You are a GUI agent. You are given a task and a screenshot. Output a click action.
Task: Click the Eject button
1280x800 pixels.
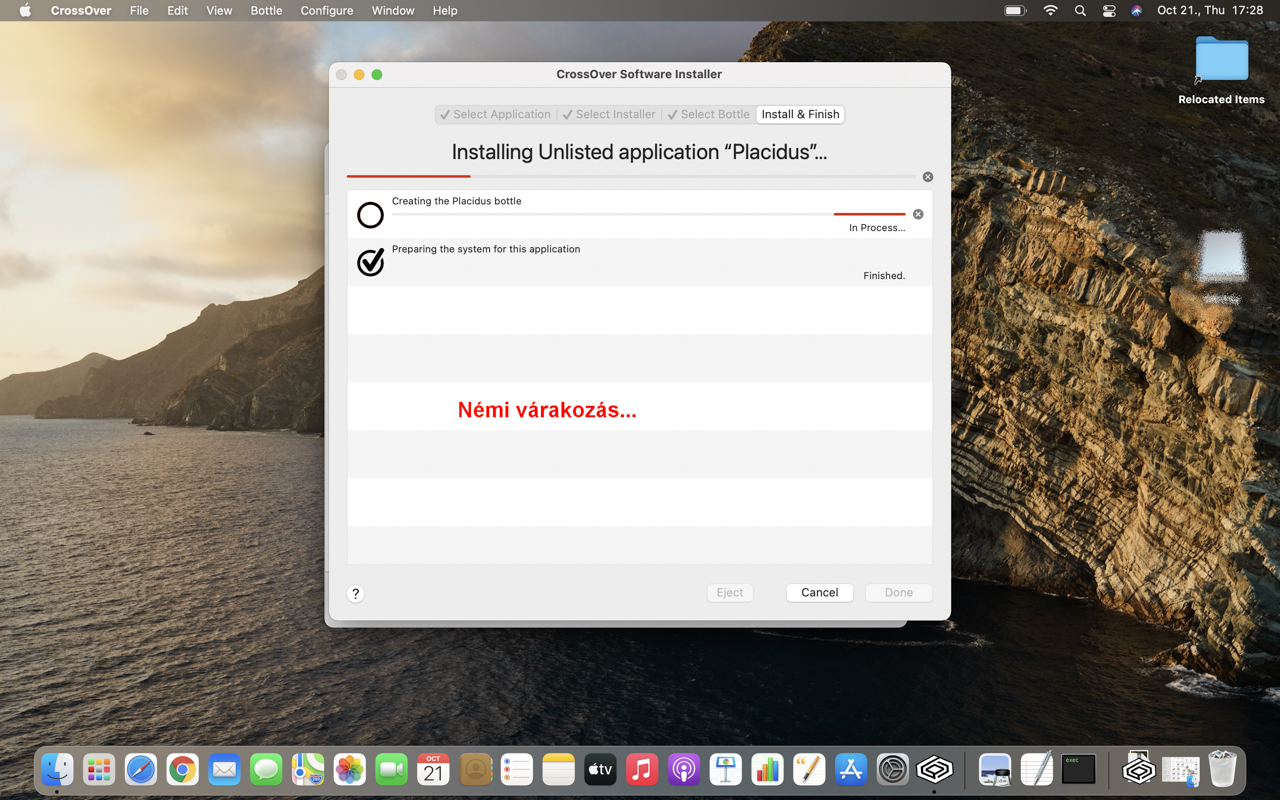(730, 593)
